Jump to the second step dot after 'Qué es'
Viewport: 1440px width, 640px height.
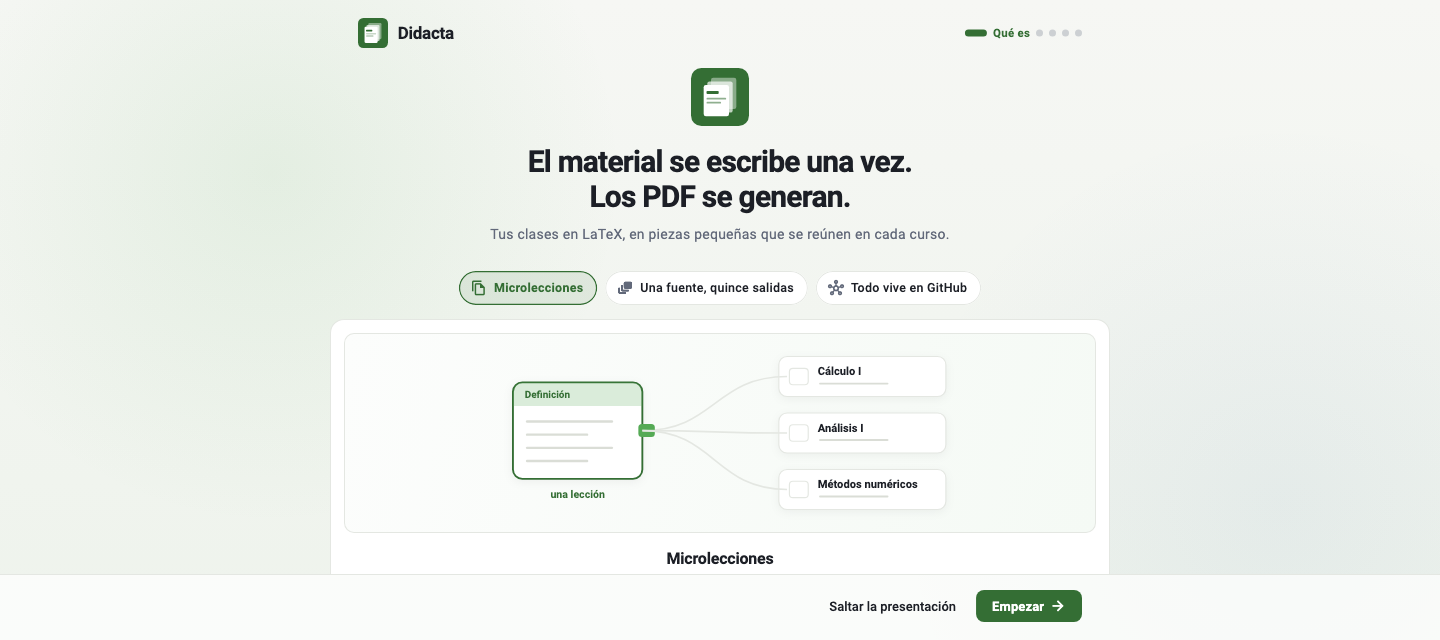(x=1039, y=33)
